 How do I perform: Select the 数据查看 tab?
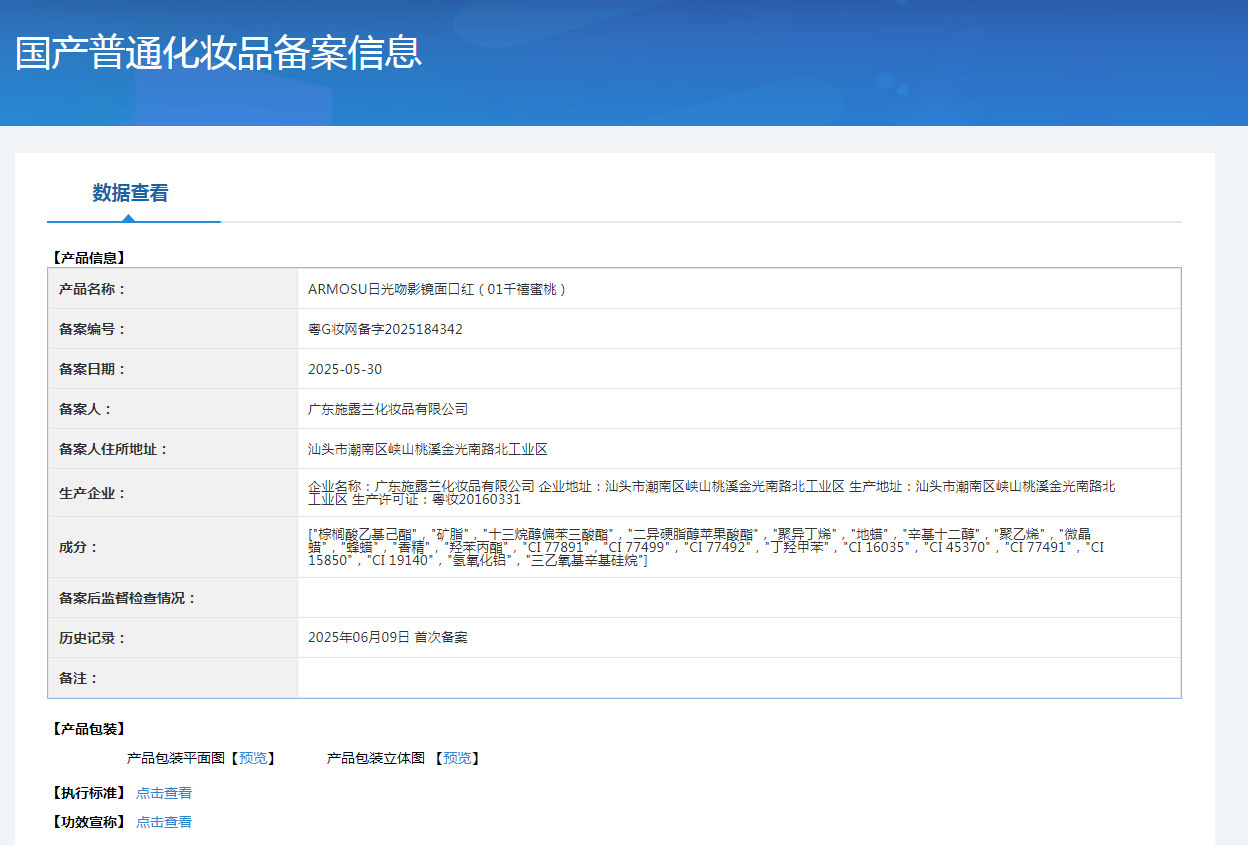click(131, 193)
